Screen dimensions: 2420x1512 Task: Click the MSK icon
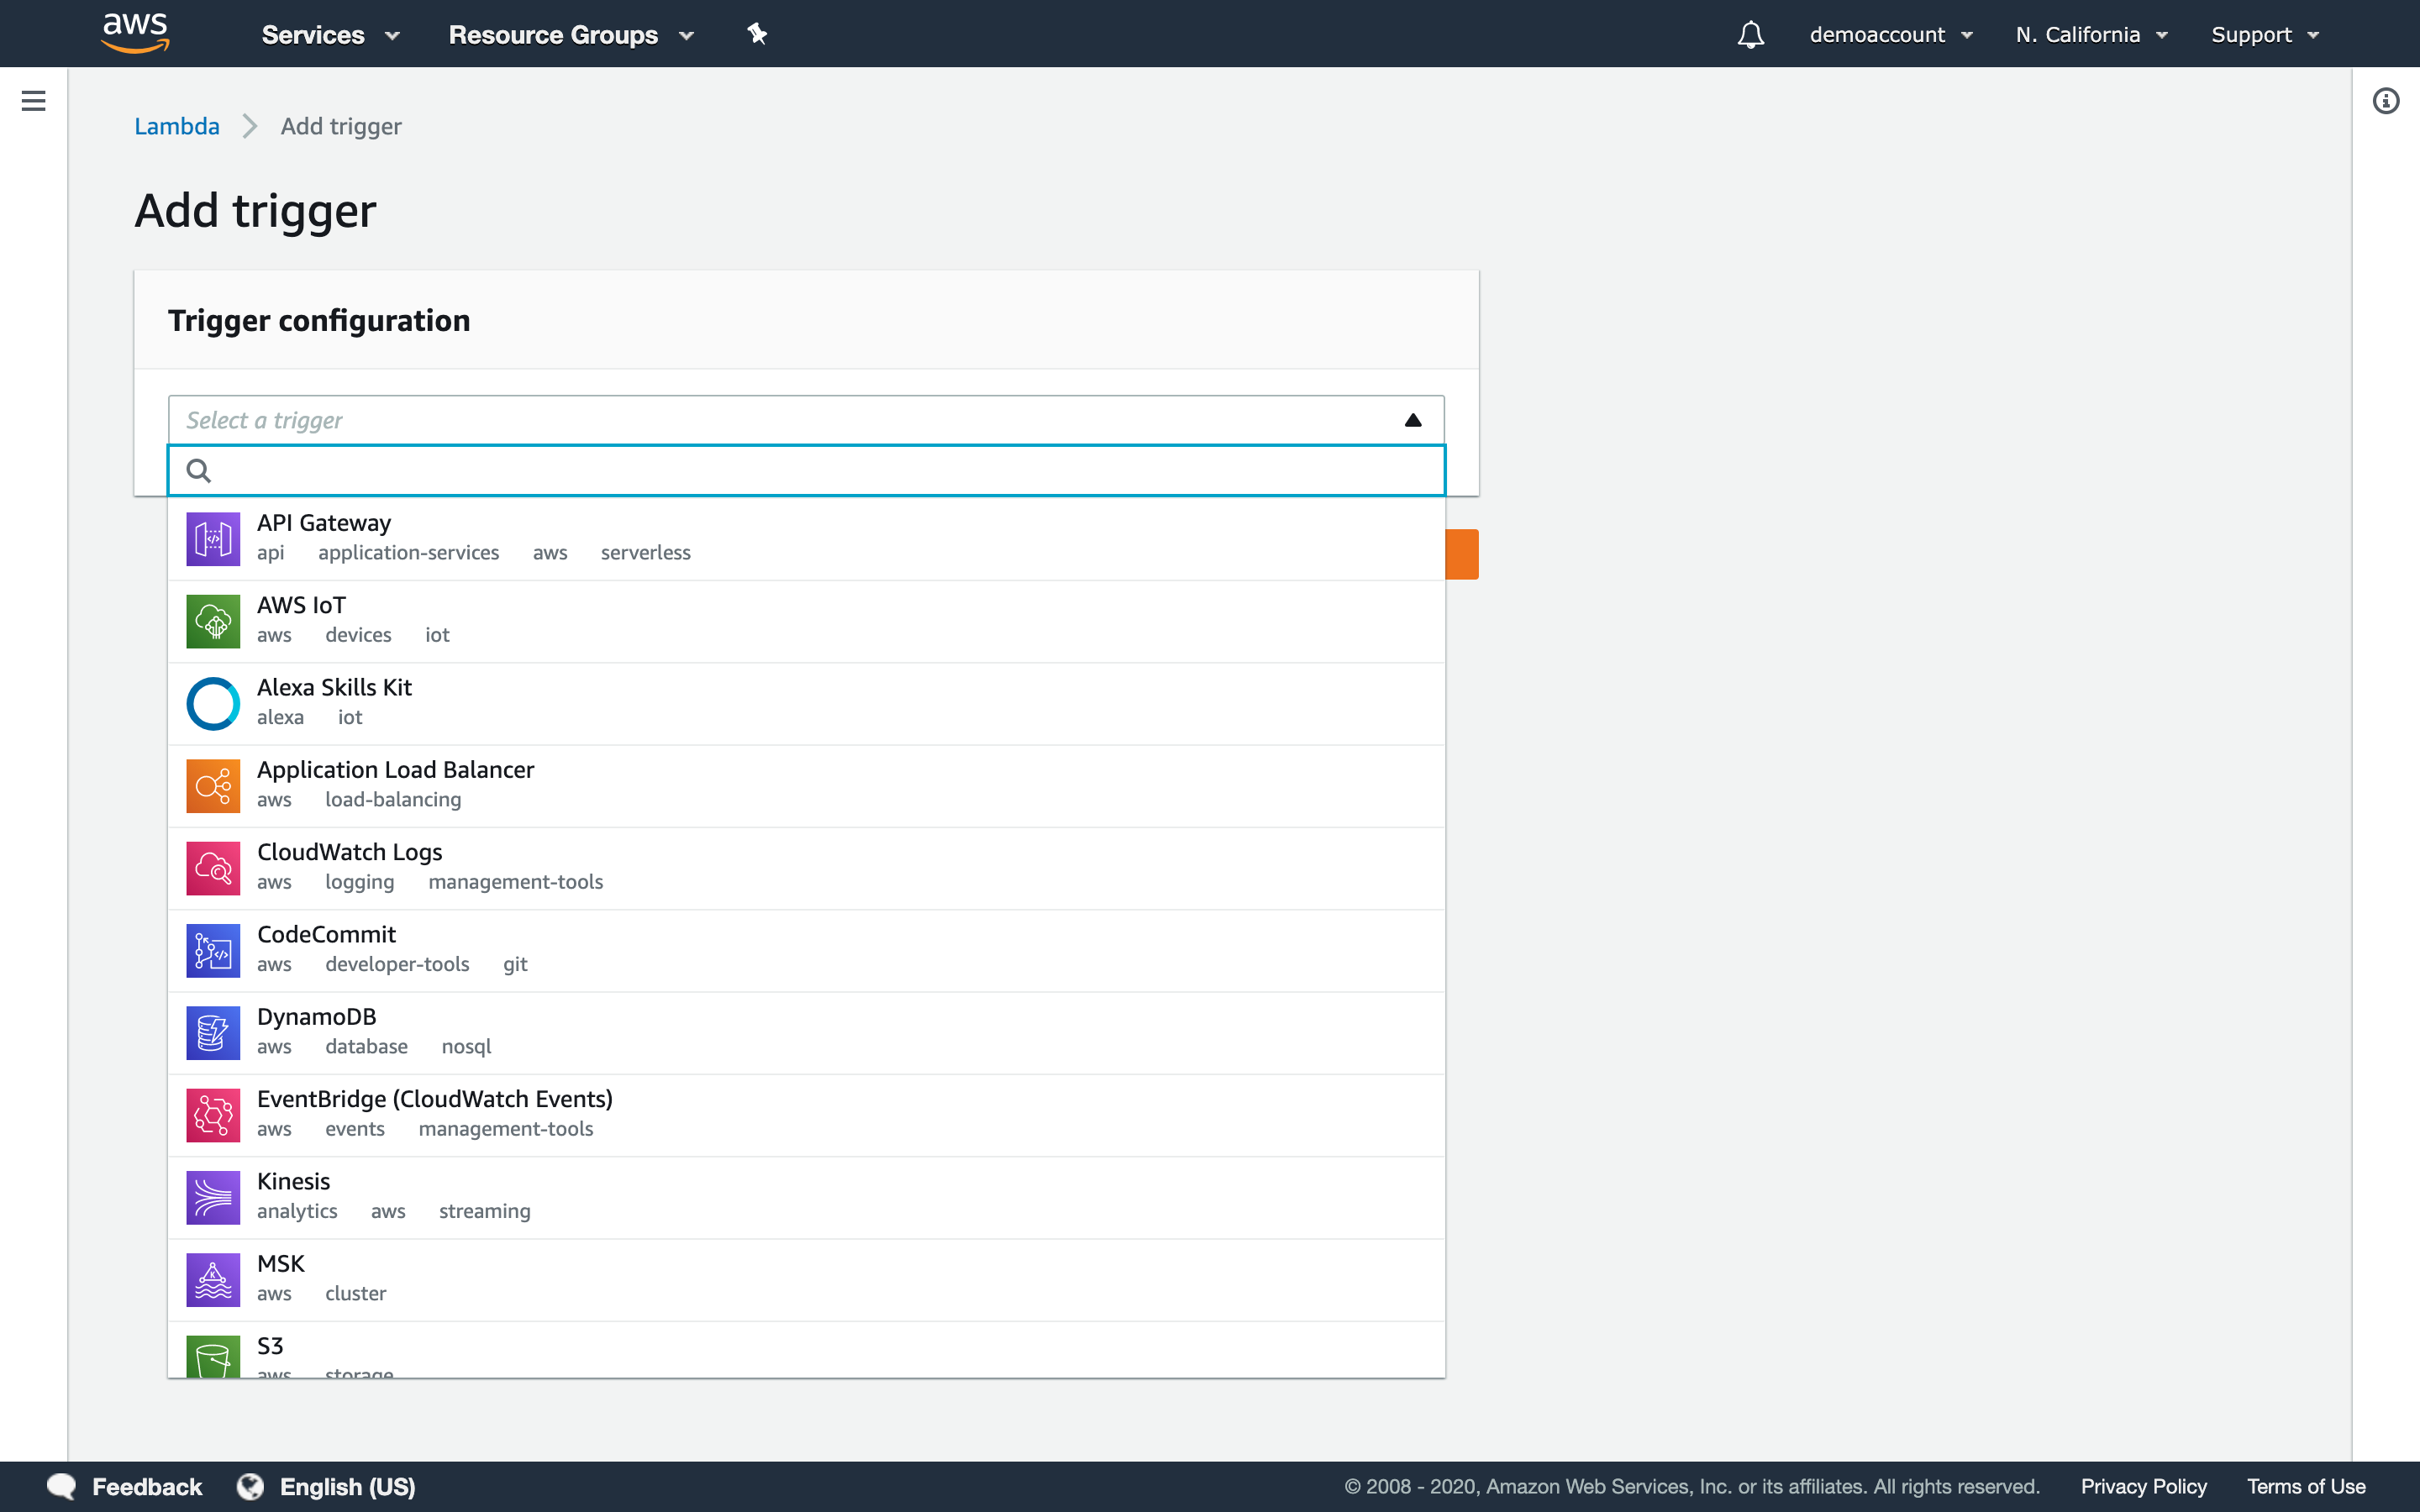coord(213,1280)
